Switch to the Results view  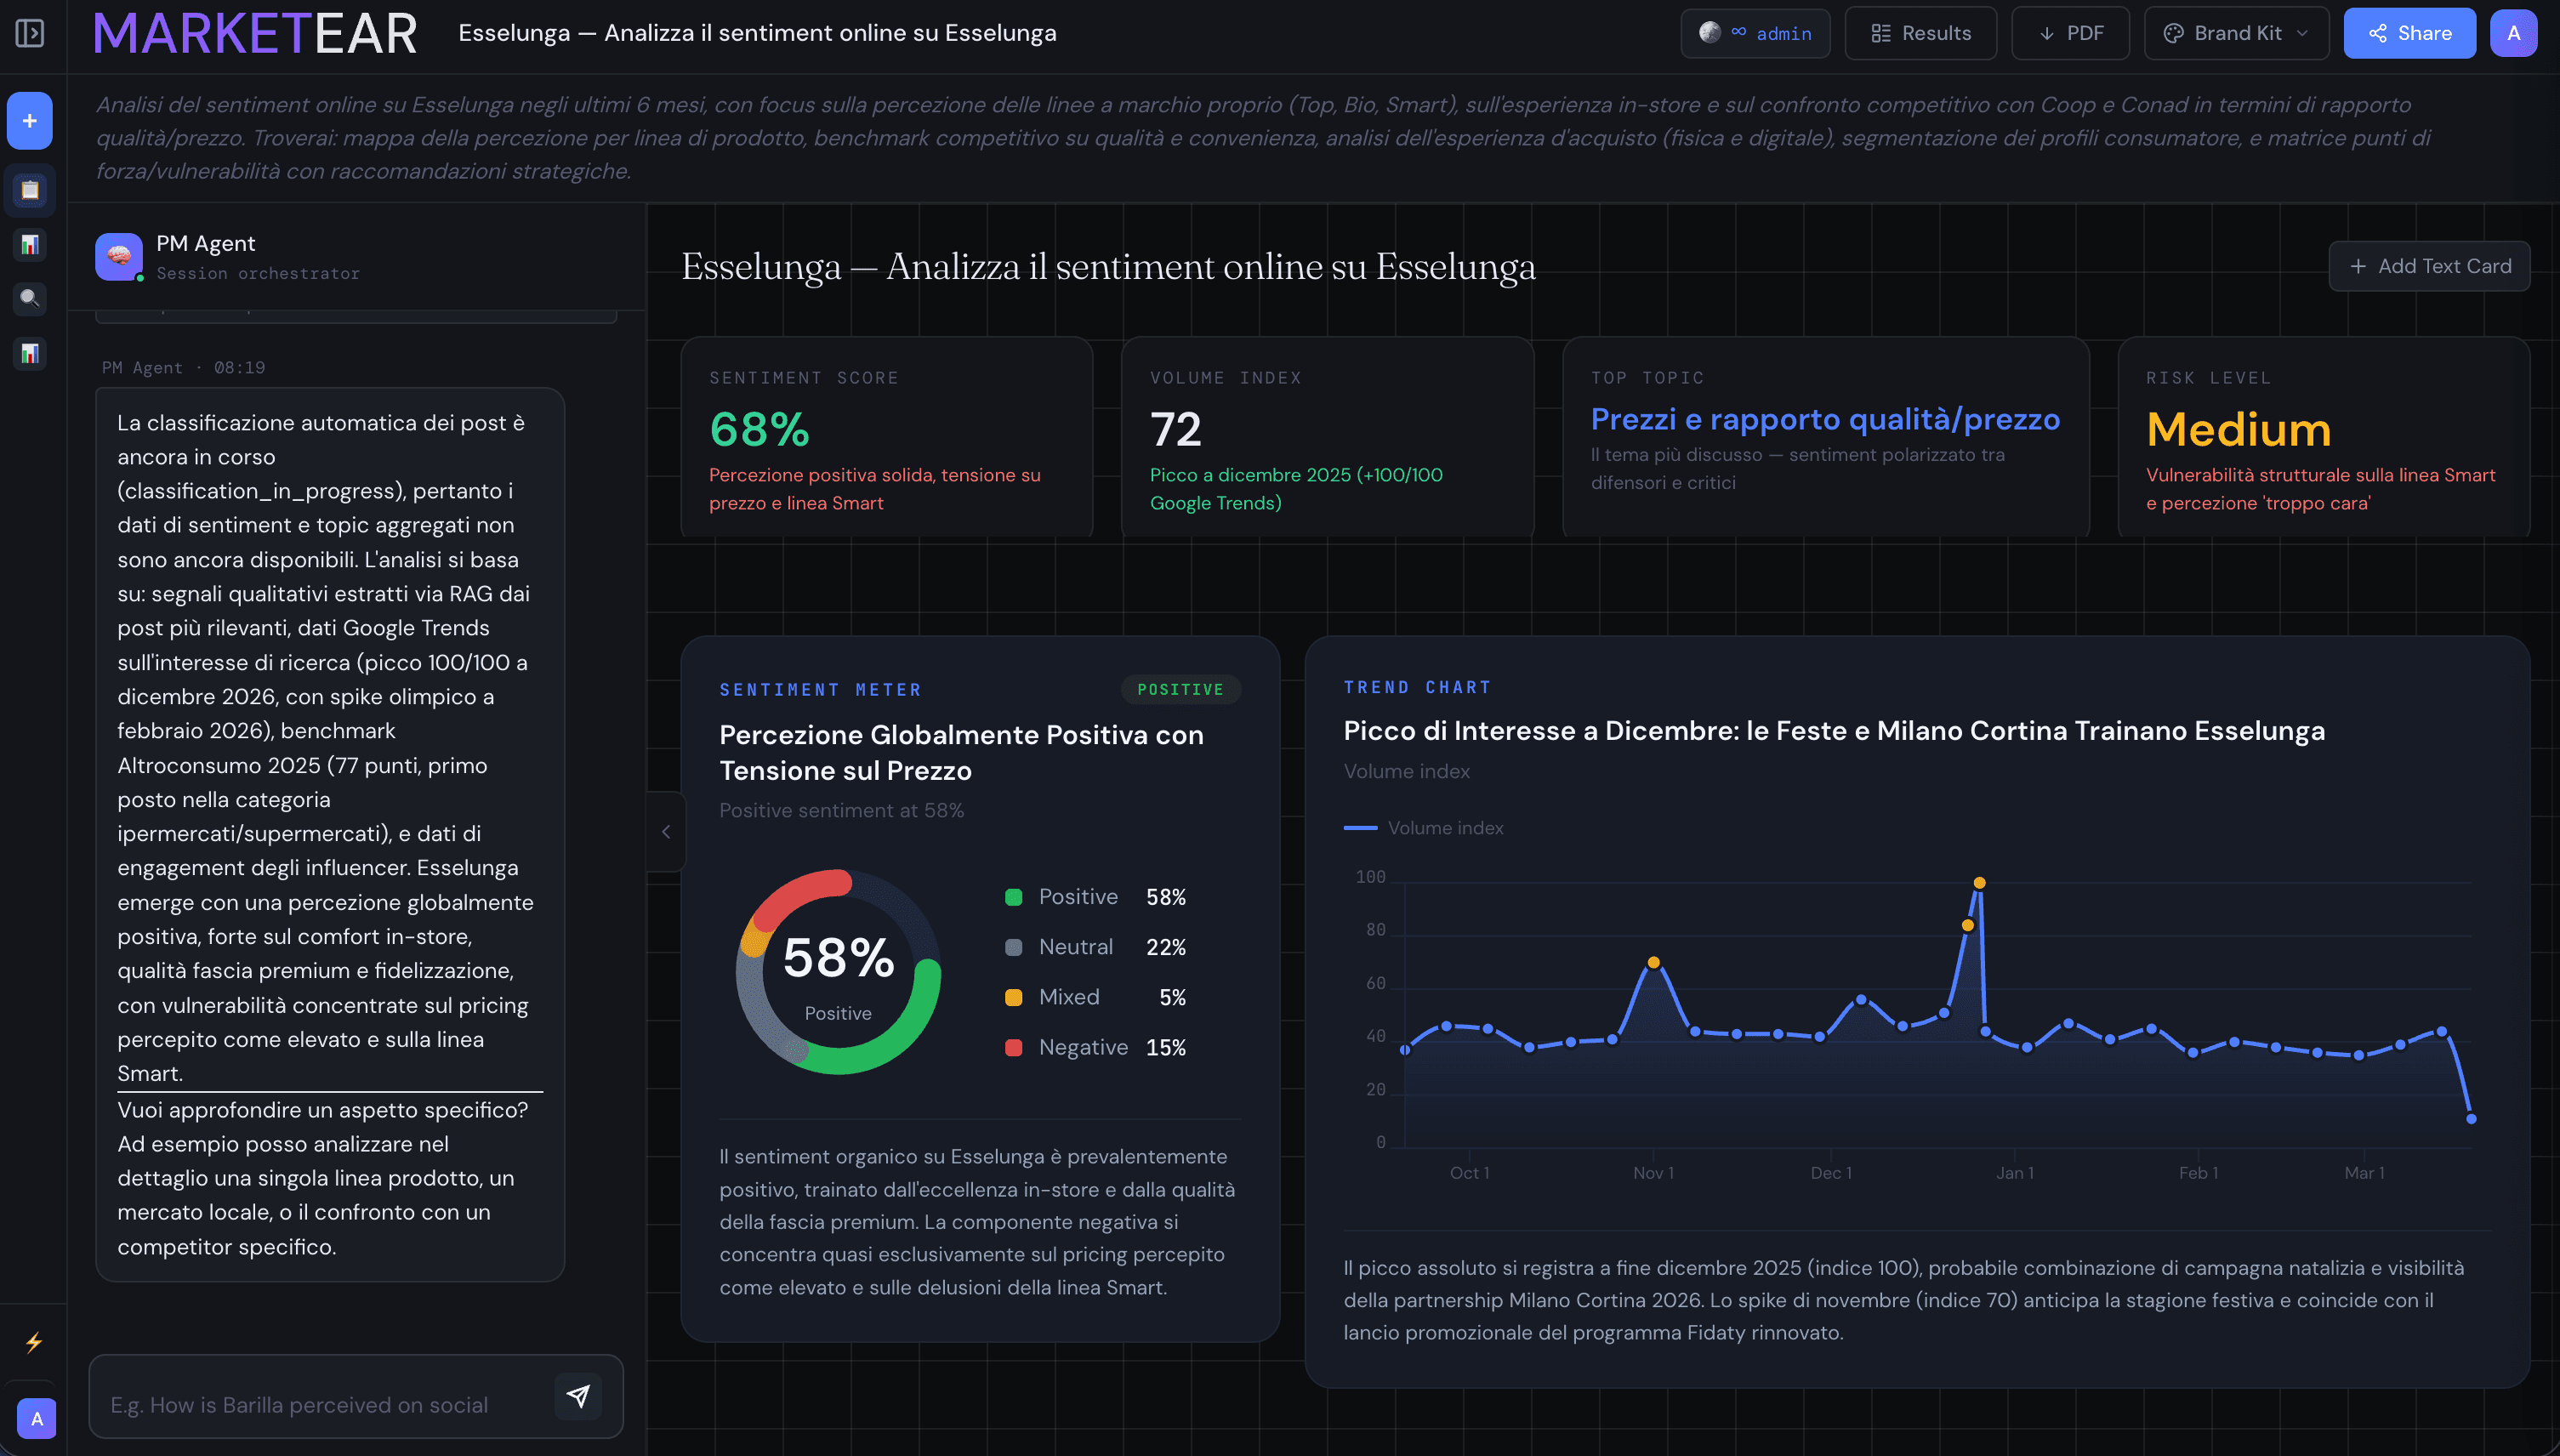tap(1920, 32)
